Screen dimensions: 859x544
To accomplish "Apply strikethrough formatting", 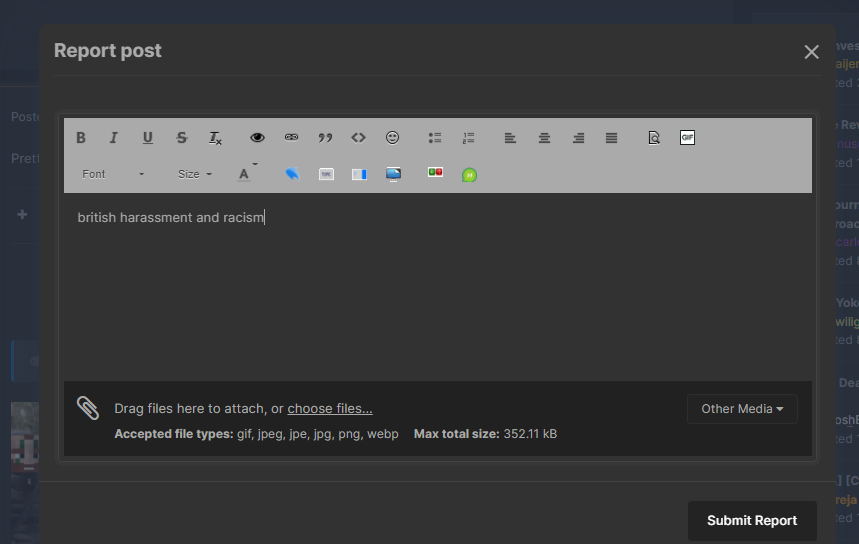I will [x=181, y=138].
